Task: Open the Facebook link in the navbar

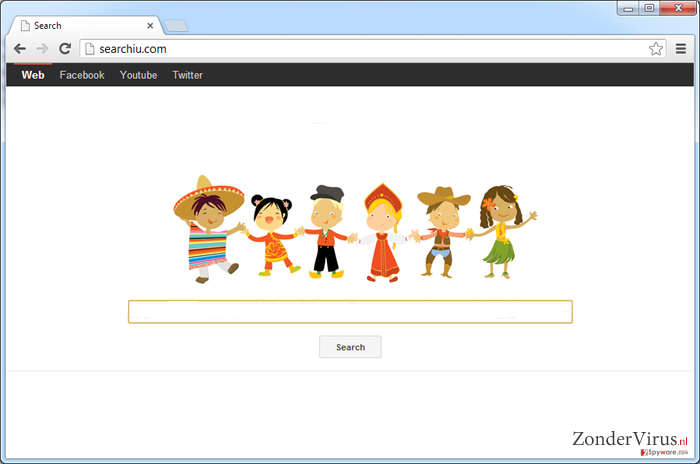Action: [82, 75]
